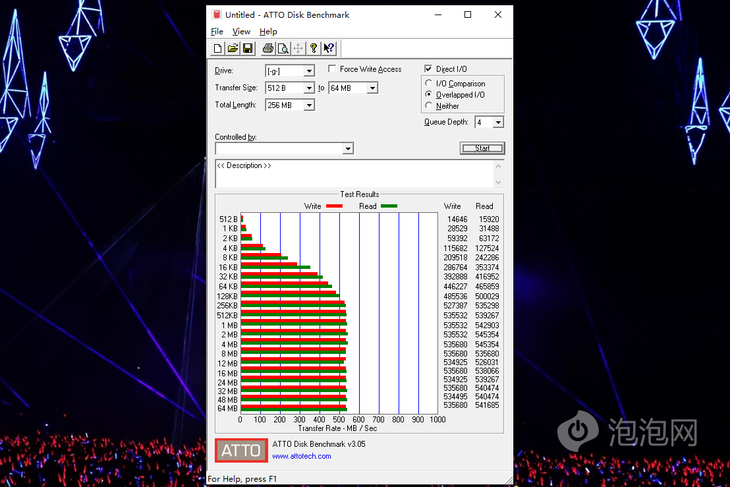730x487 pixels.
Task: Click the ATTO logo at the bottom
Action: (241, 450)
